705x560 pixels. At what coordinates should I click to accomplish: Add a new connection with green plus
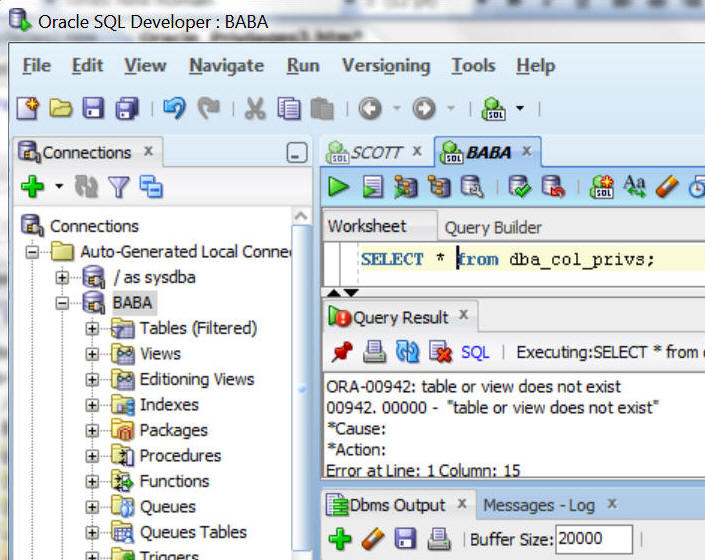coord(32,187)
